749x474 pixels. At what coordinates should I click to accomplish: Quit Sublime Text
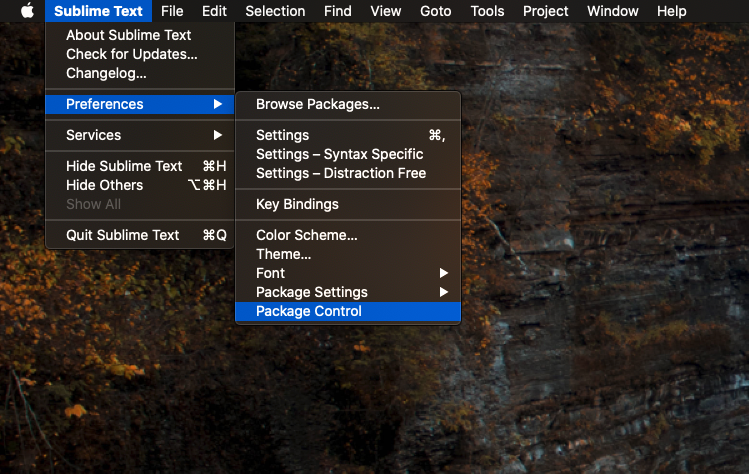tap(123, 235)
